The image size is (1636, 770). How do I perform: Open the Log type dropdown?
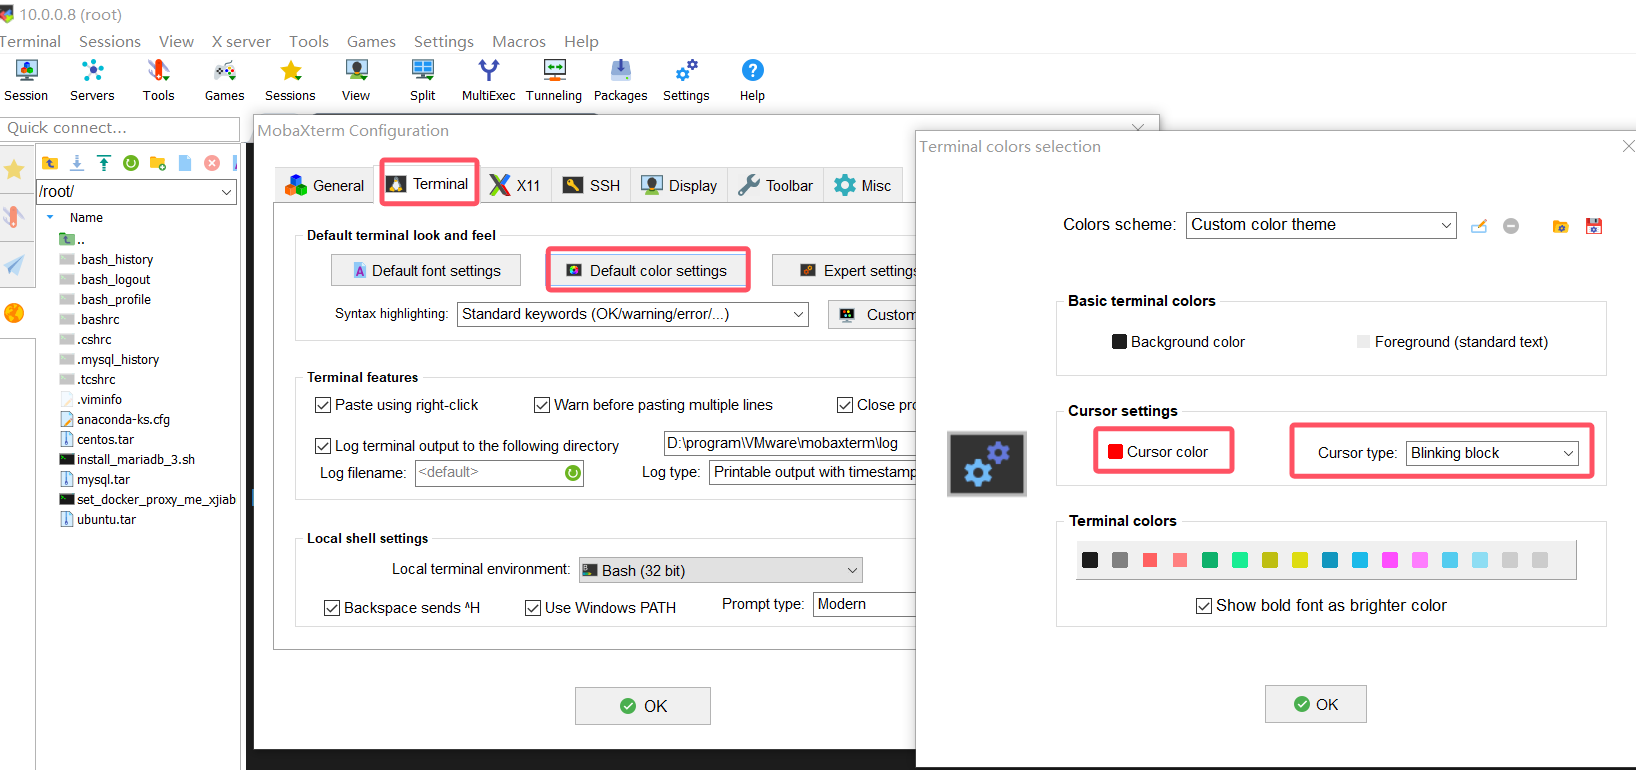coord(812,472)
